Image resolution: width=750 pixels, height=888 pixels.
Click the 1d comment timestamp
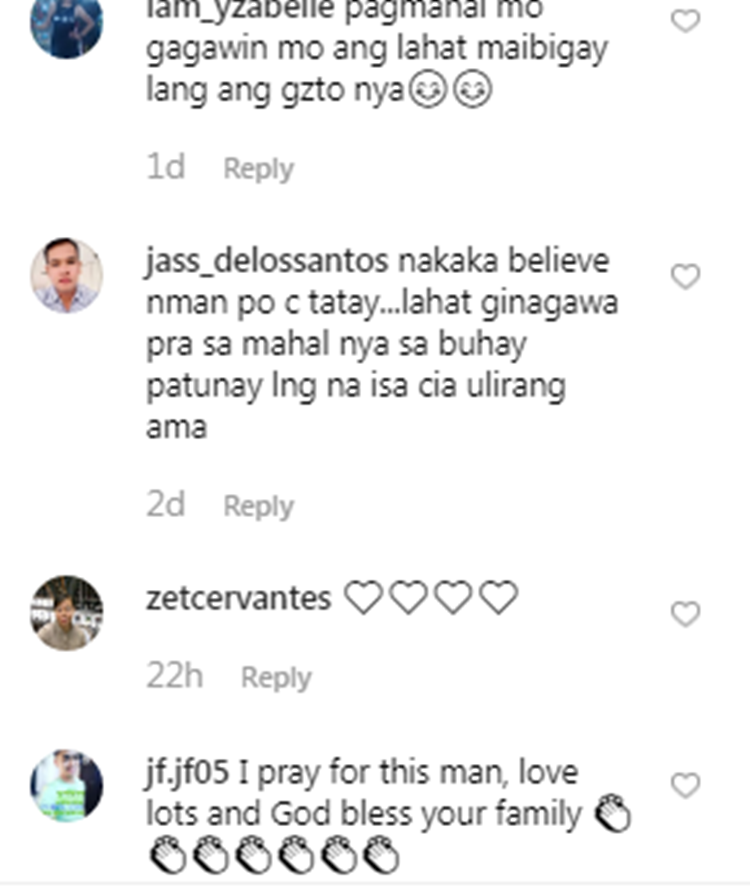tap(165, 167)
